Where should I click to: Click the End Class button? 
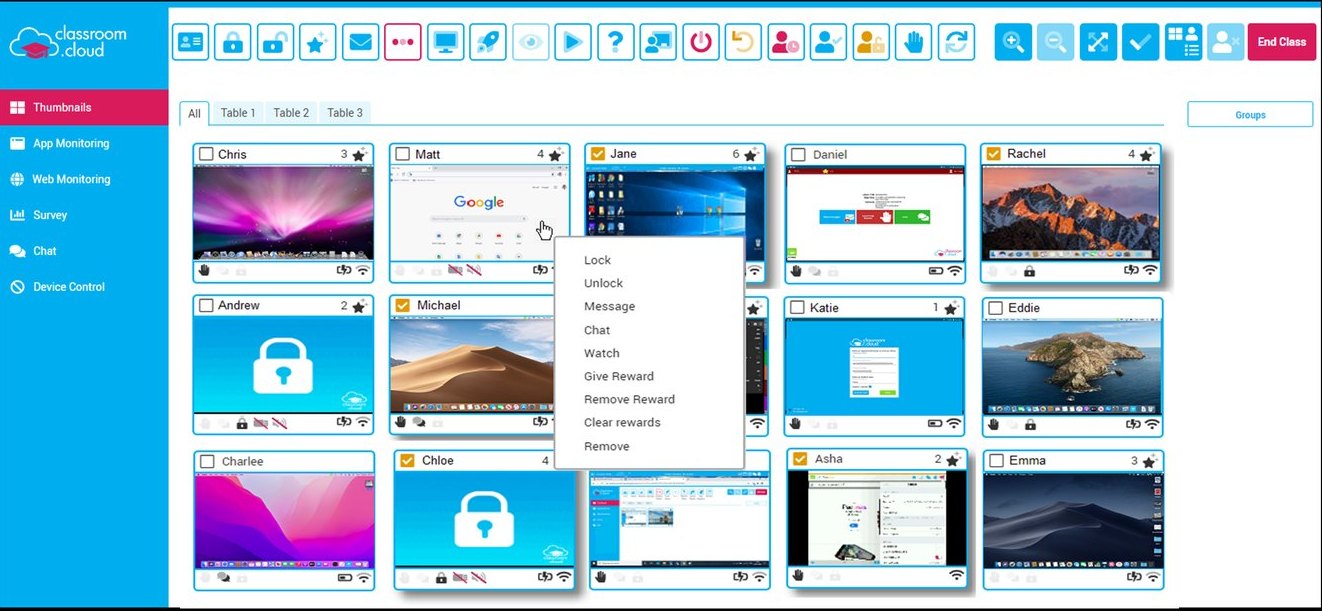pos(1281,42)
